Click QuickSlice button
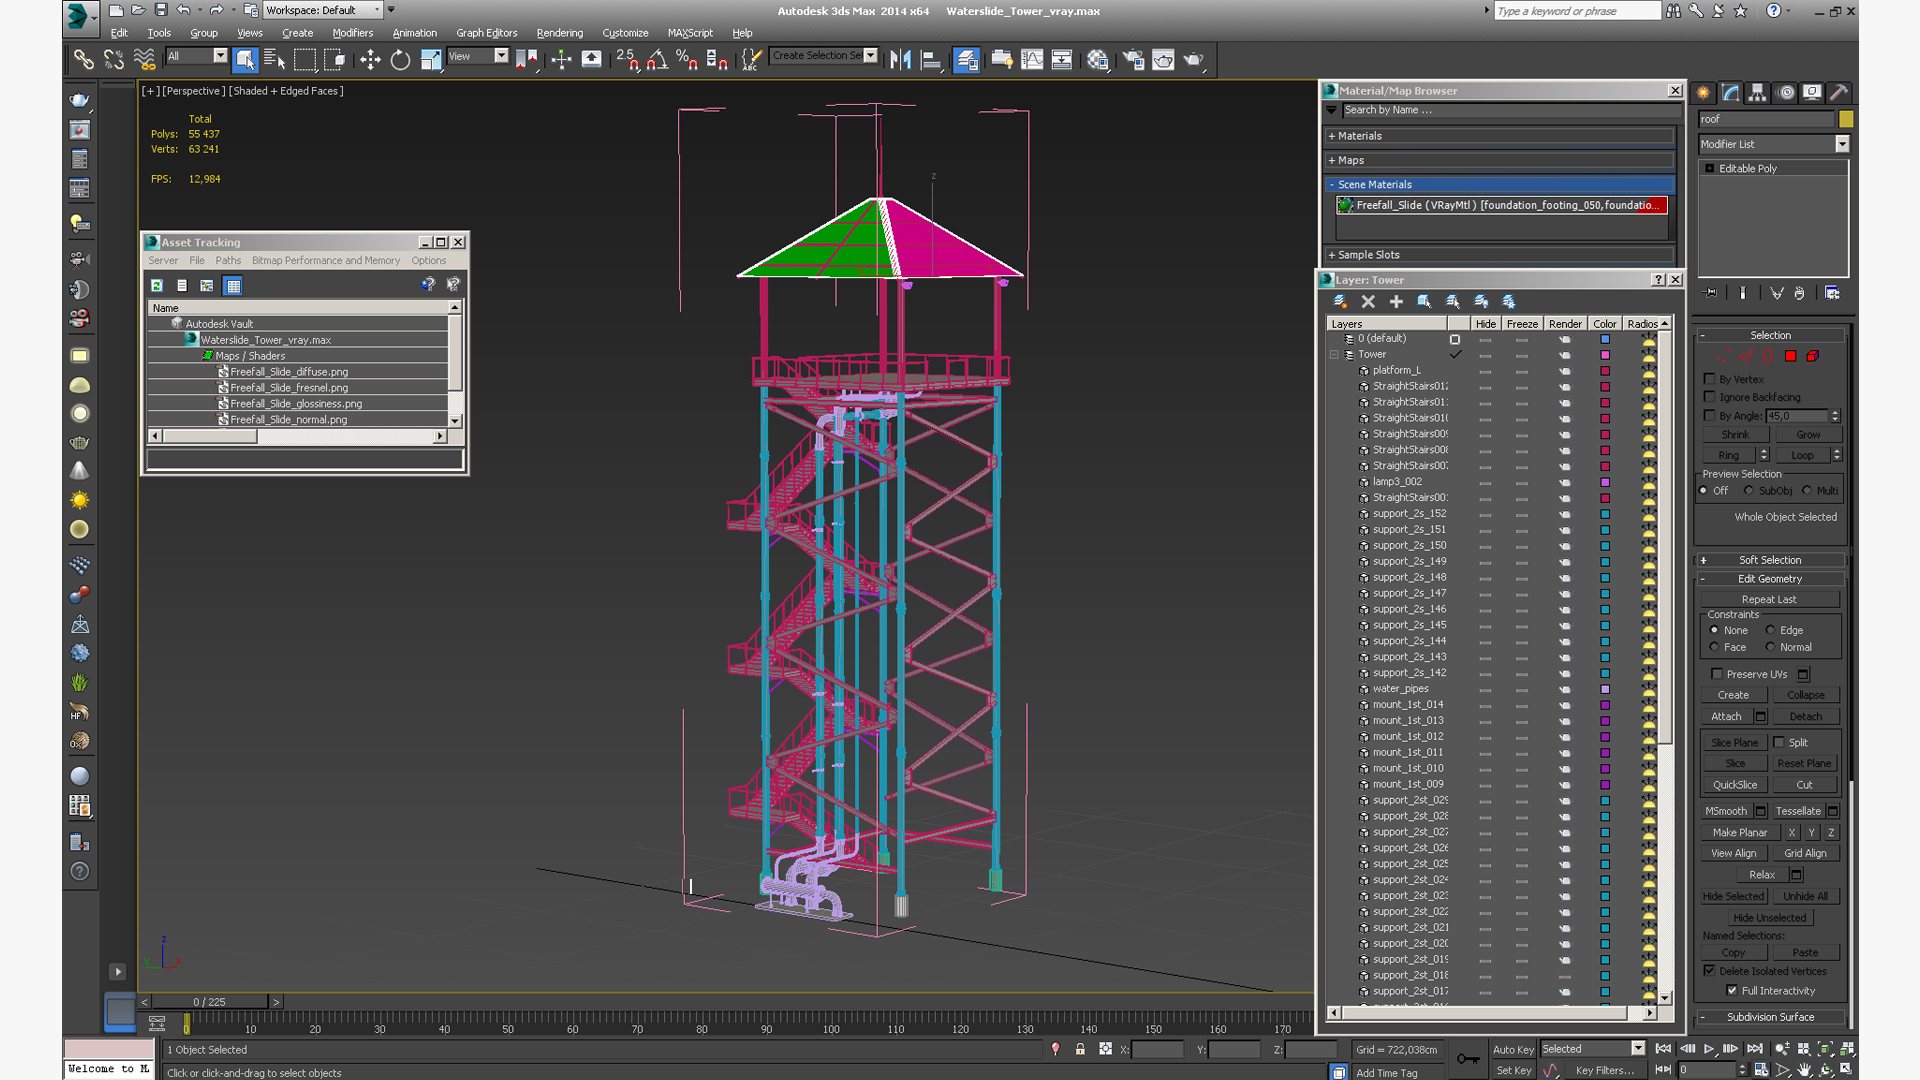Viewport: 1920px width, 1080px height. coord(1735,785)
